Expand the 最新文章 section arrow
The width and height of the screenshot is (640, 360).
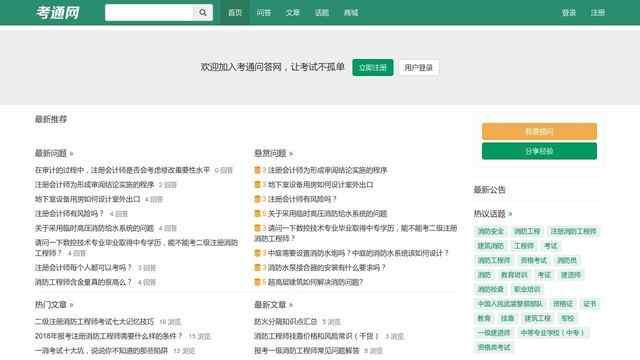pyautogui.click(x=291, y=305)
